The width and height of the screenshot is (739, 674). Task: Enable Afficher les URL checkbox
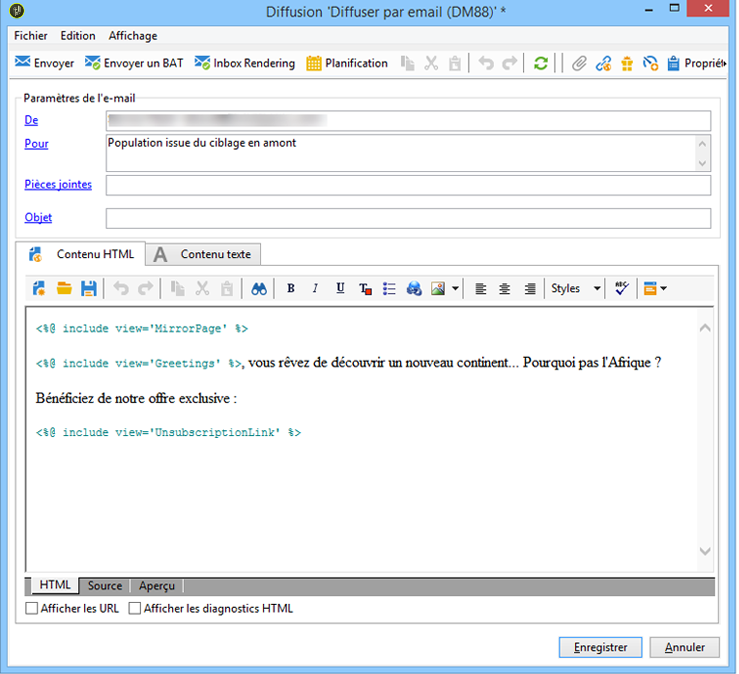click(x=32, y=608)
